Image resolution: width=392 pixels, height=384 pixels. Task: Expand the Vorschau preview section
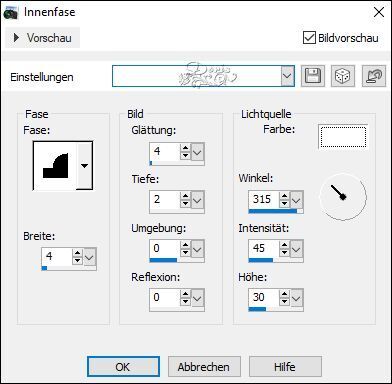[x=42, y=38]
